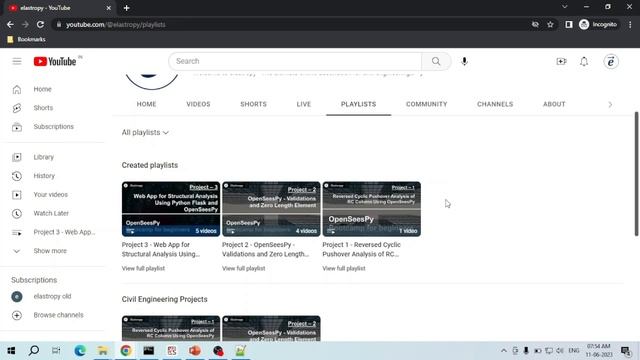Click the YouTube logo
The width and height of the screenshot is (640, 360).
pos(55,61)
